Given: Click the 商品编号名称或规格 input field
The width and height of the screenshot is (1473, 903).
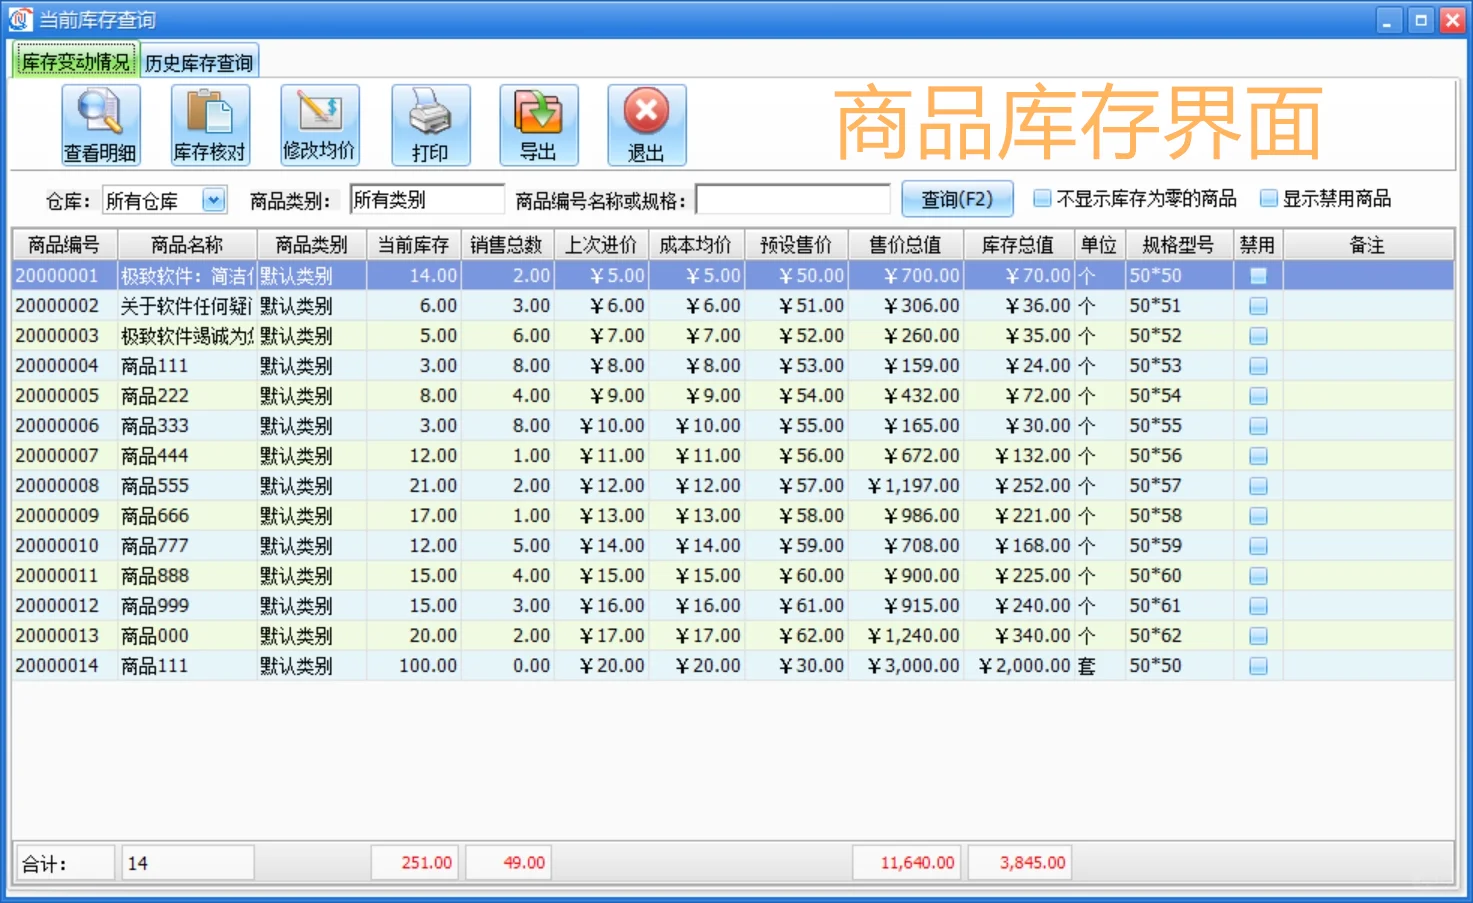Looking at the screenshot, I should coord(792,199).
